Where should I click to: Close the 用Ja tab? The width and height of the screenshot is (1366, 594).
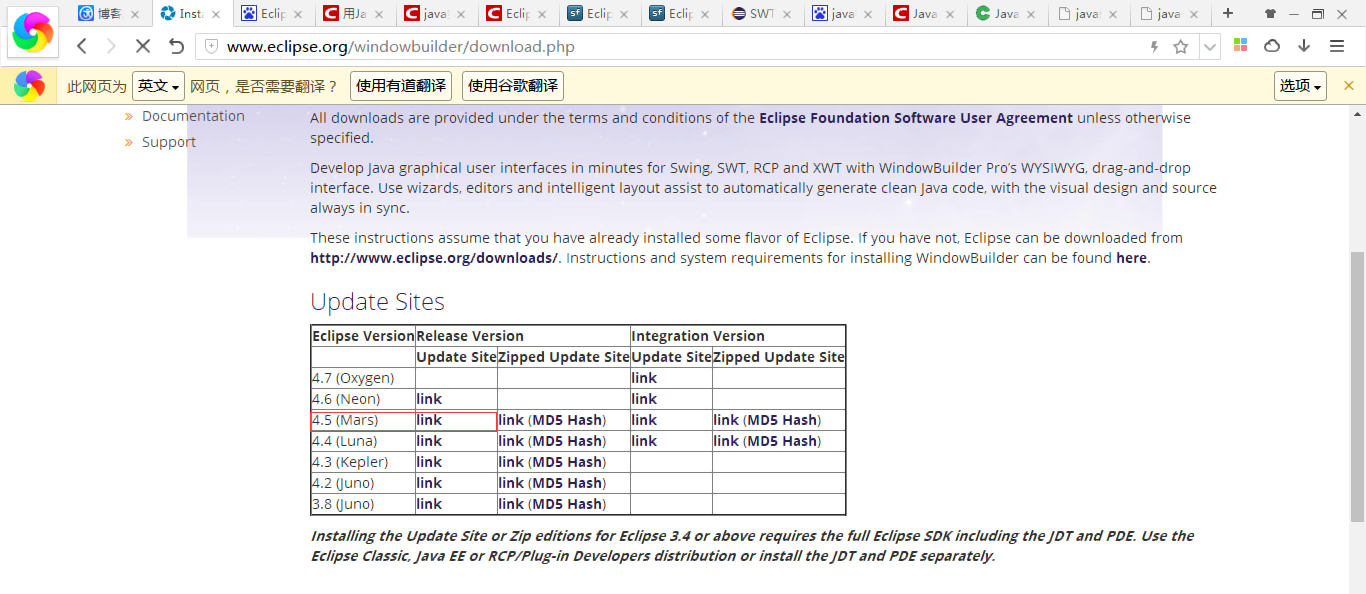pos(380,14)
